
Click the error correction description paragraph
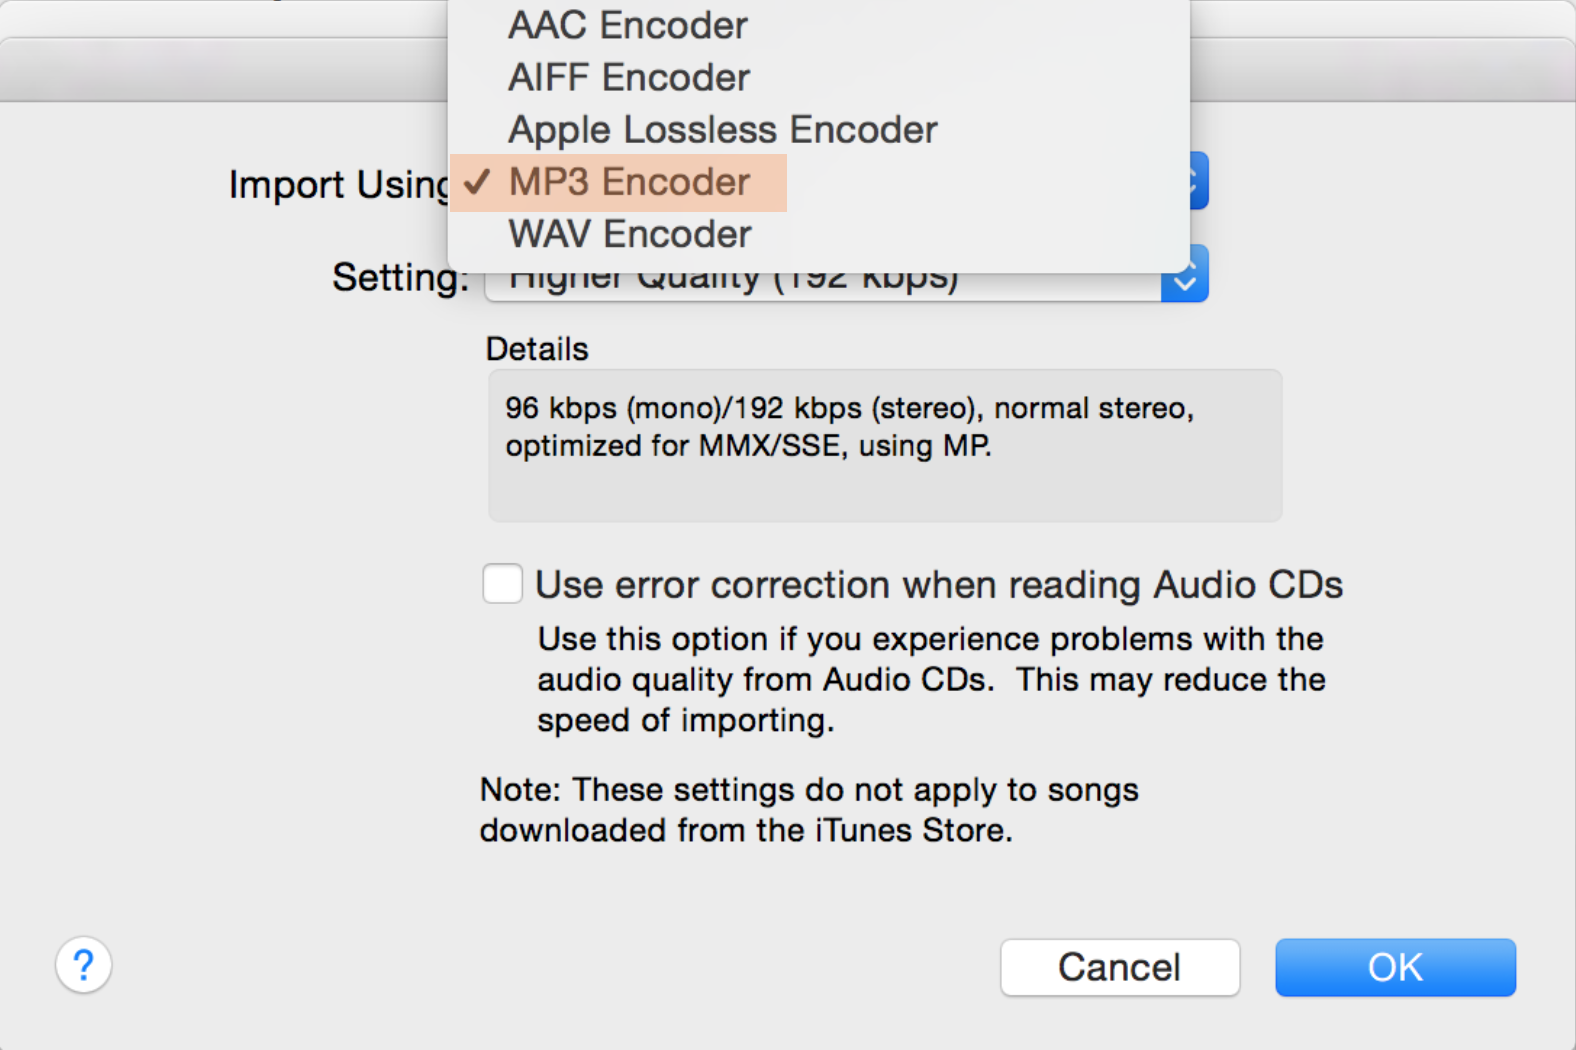pyautogui.click(x=930, y=679)
